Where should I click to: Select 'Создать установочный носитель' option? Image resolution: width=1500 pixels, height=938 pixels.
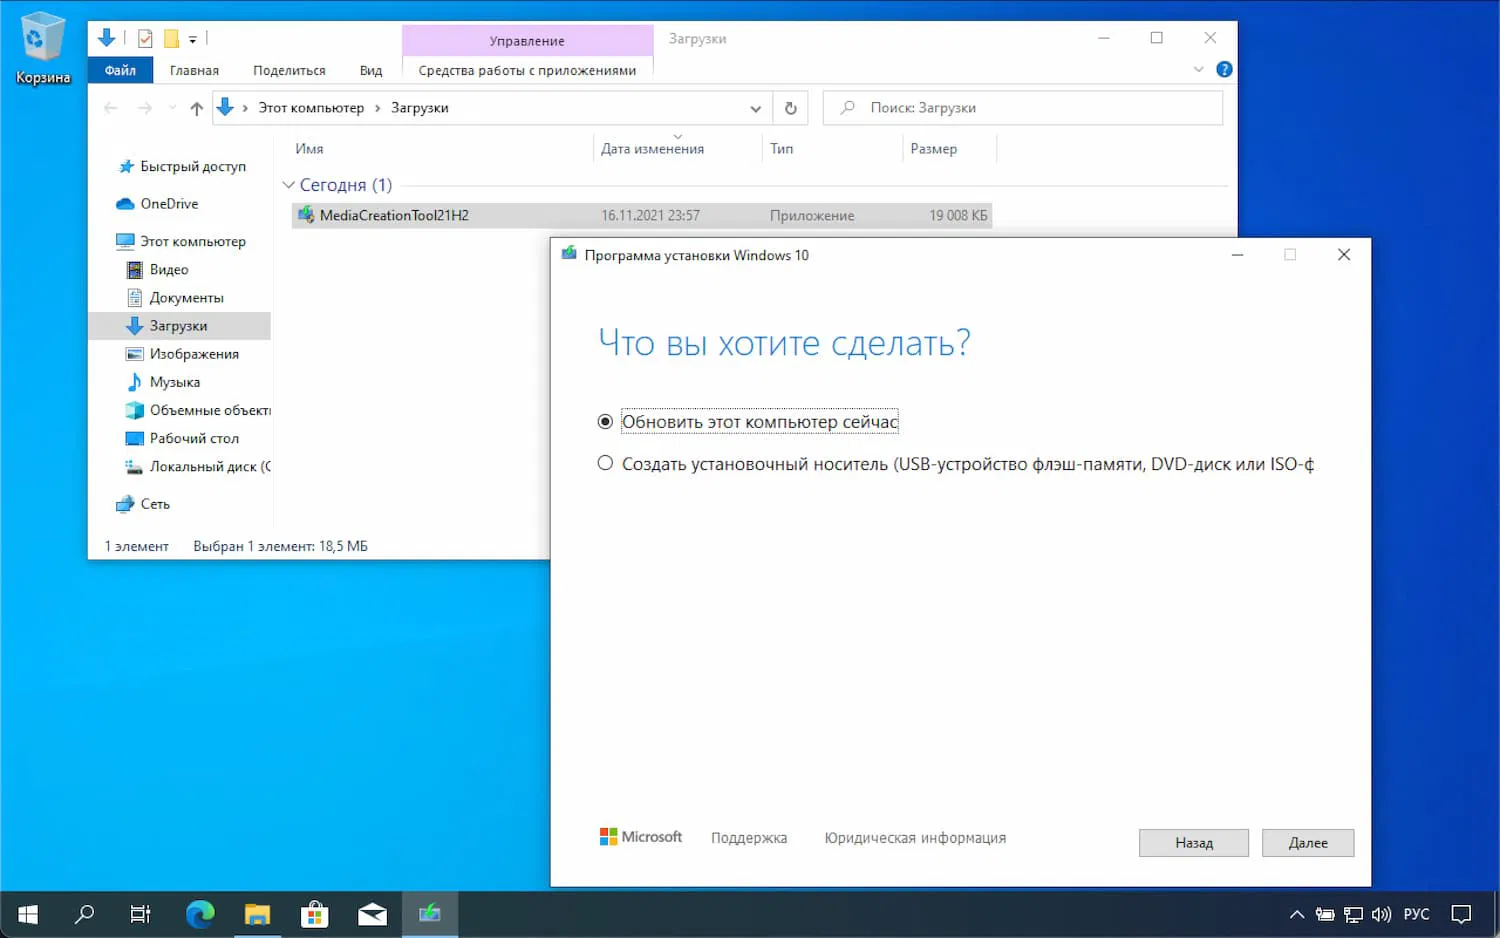[605, 463]
